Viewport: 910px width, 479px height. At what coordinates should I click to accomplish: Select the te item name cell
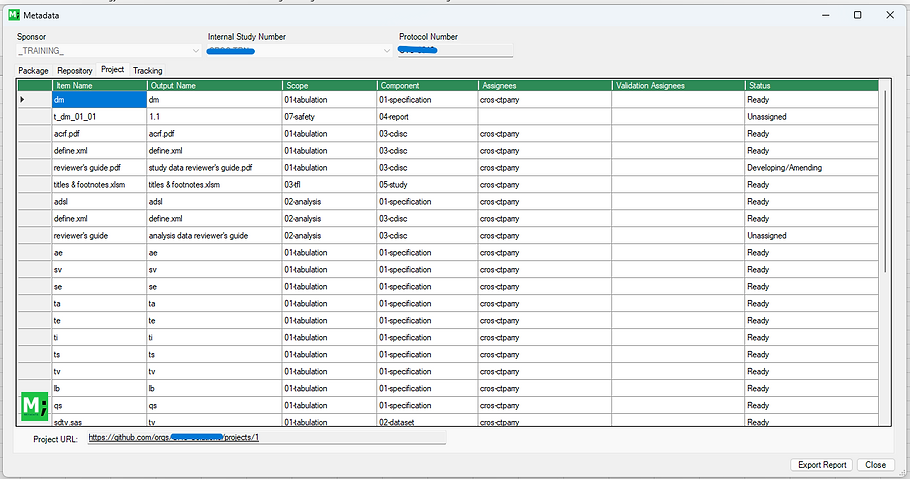point(99,320)
